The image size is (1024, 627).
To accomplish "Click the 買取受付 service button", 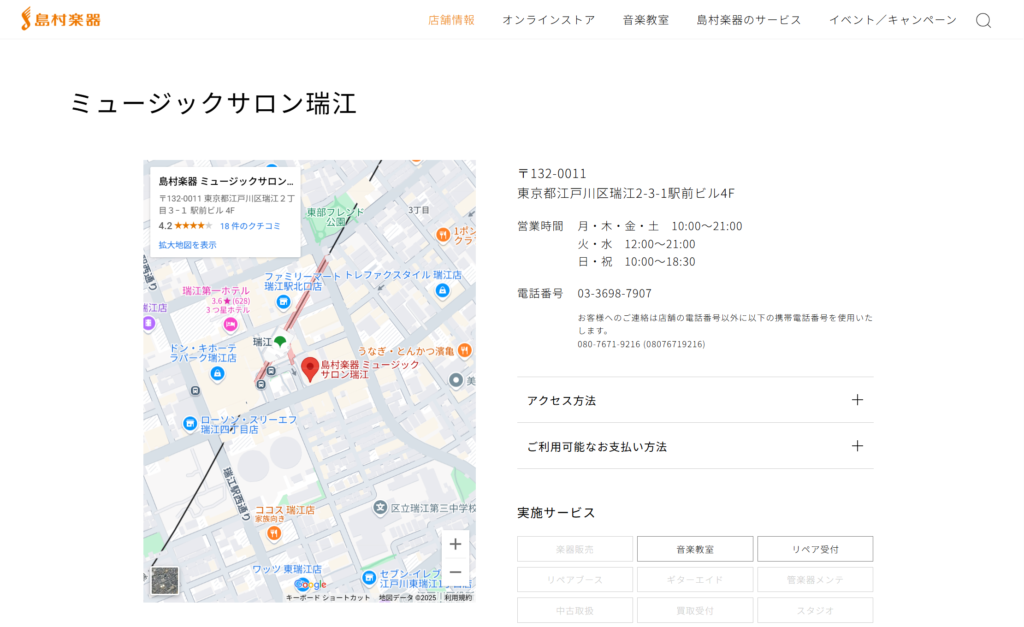I will (695, 611).
